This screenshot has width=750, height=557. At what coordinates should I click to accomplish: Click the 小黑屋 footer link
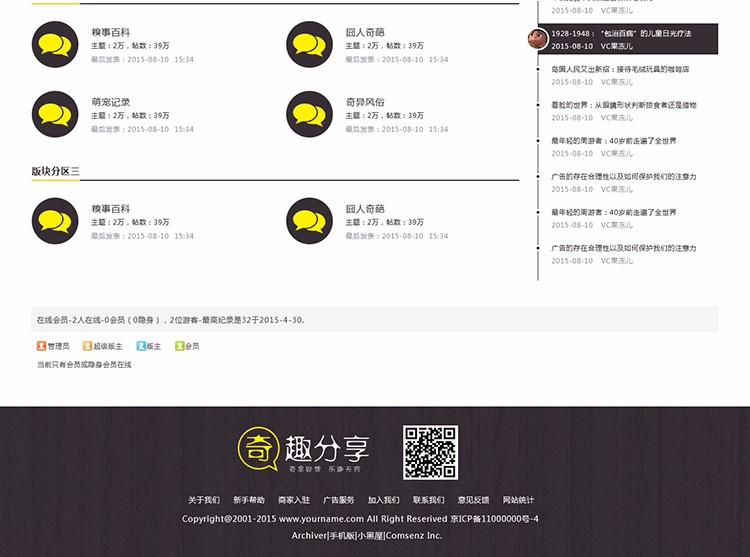[x=370, y=535]
